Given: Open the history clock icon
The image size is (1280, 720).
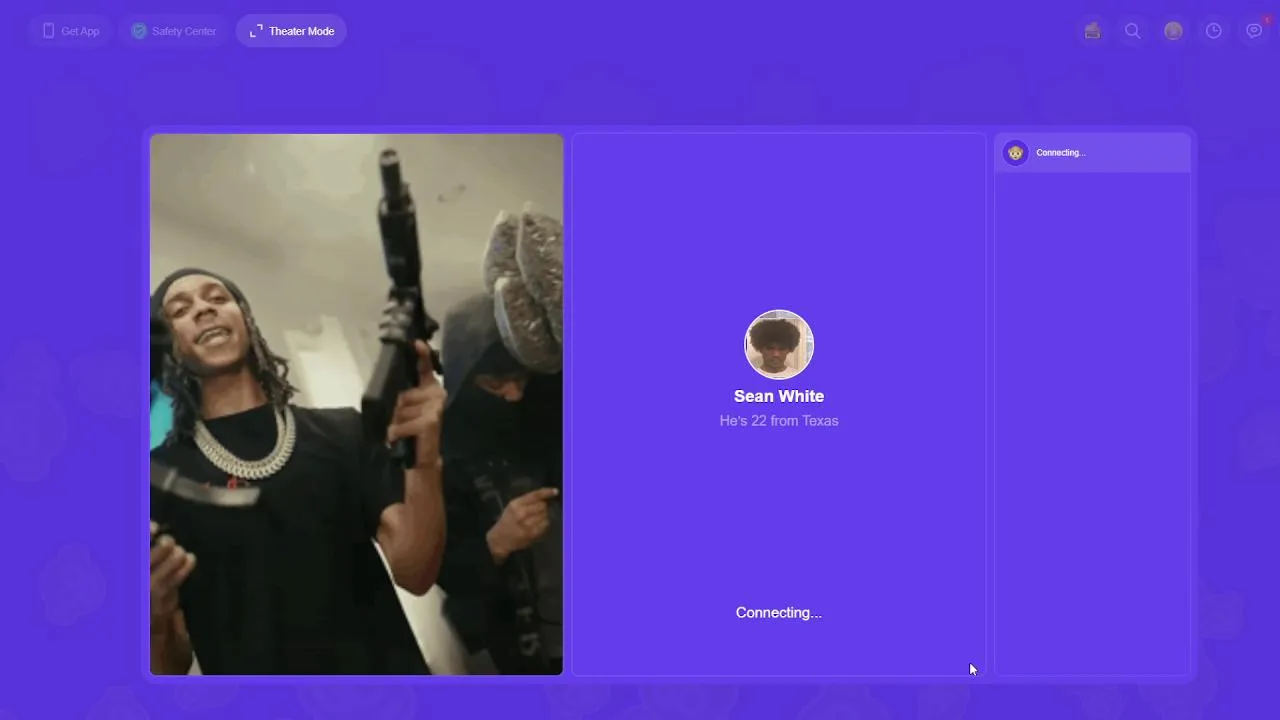Looking at the screenshot, I should (x=1213, y=31).
